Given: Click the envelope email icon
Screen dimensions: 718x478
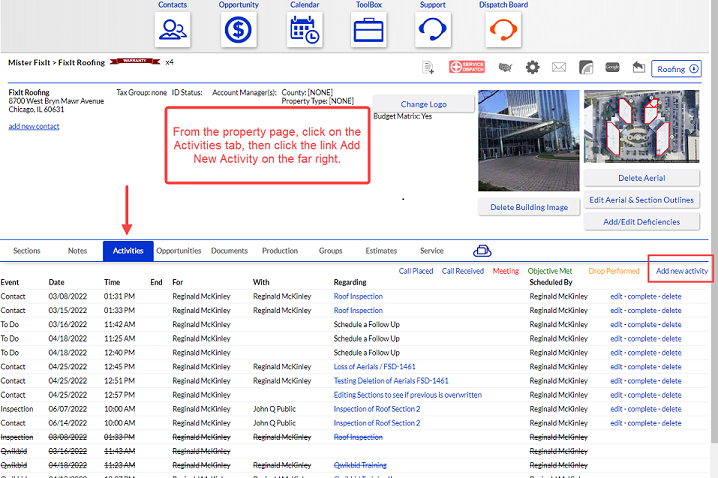Looking at the screenshot, I should click(x=559, y=68).
